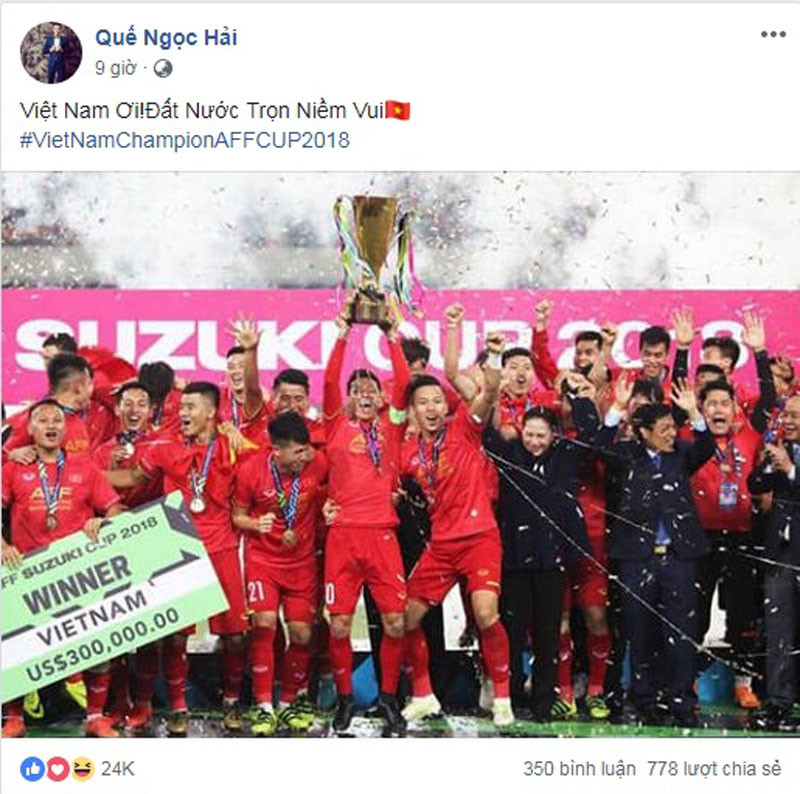Image resolution: width=800 pixels, height=794 pixels.
Task: Open Quế Ngọc Hải's profile avatar
Action: click(51, 53)
